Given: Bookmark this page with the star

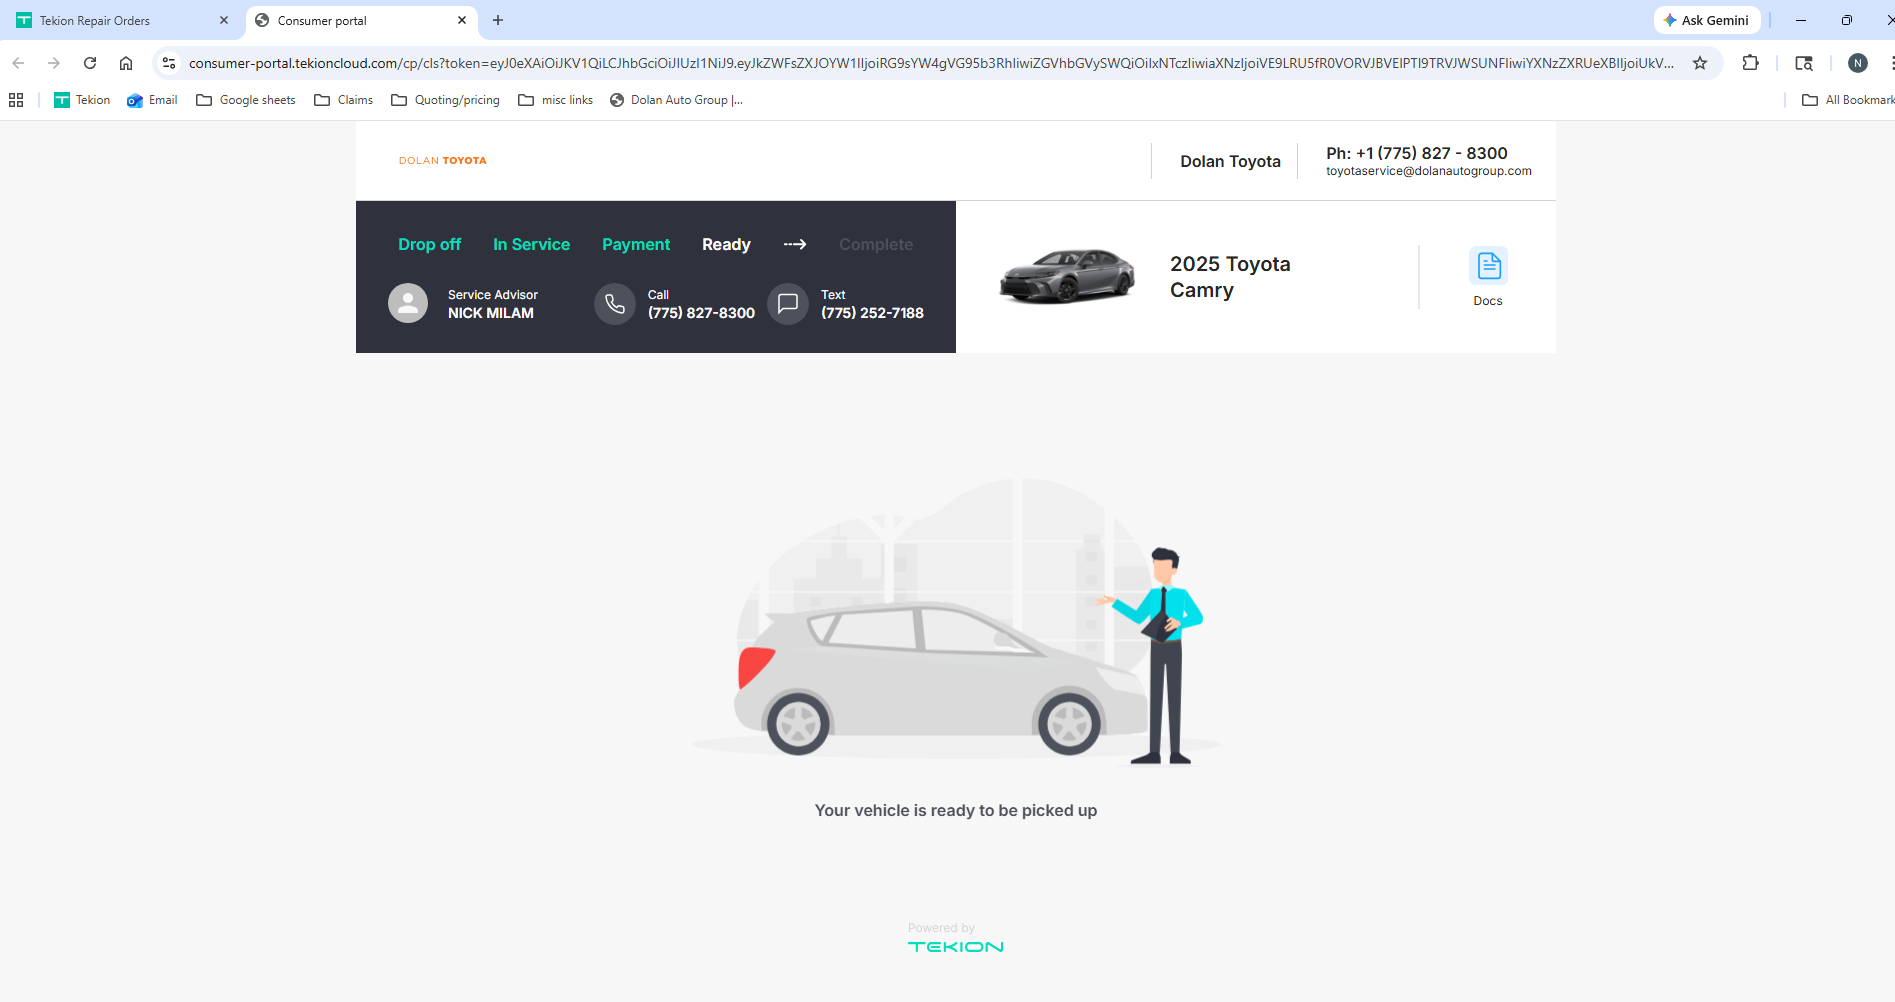Looking at the screenshot, I should tap(1700, 63).
